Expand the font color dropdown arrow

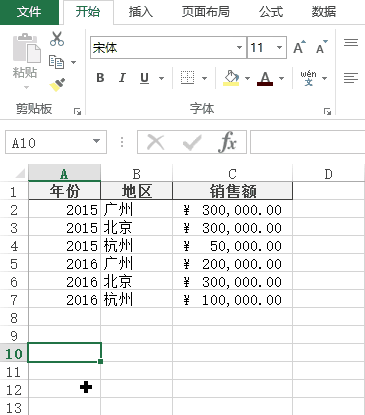point(281,79)
